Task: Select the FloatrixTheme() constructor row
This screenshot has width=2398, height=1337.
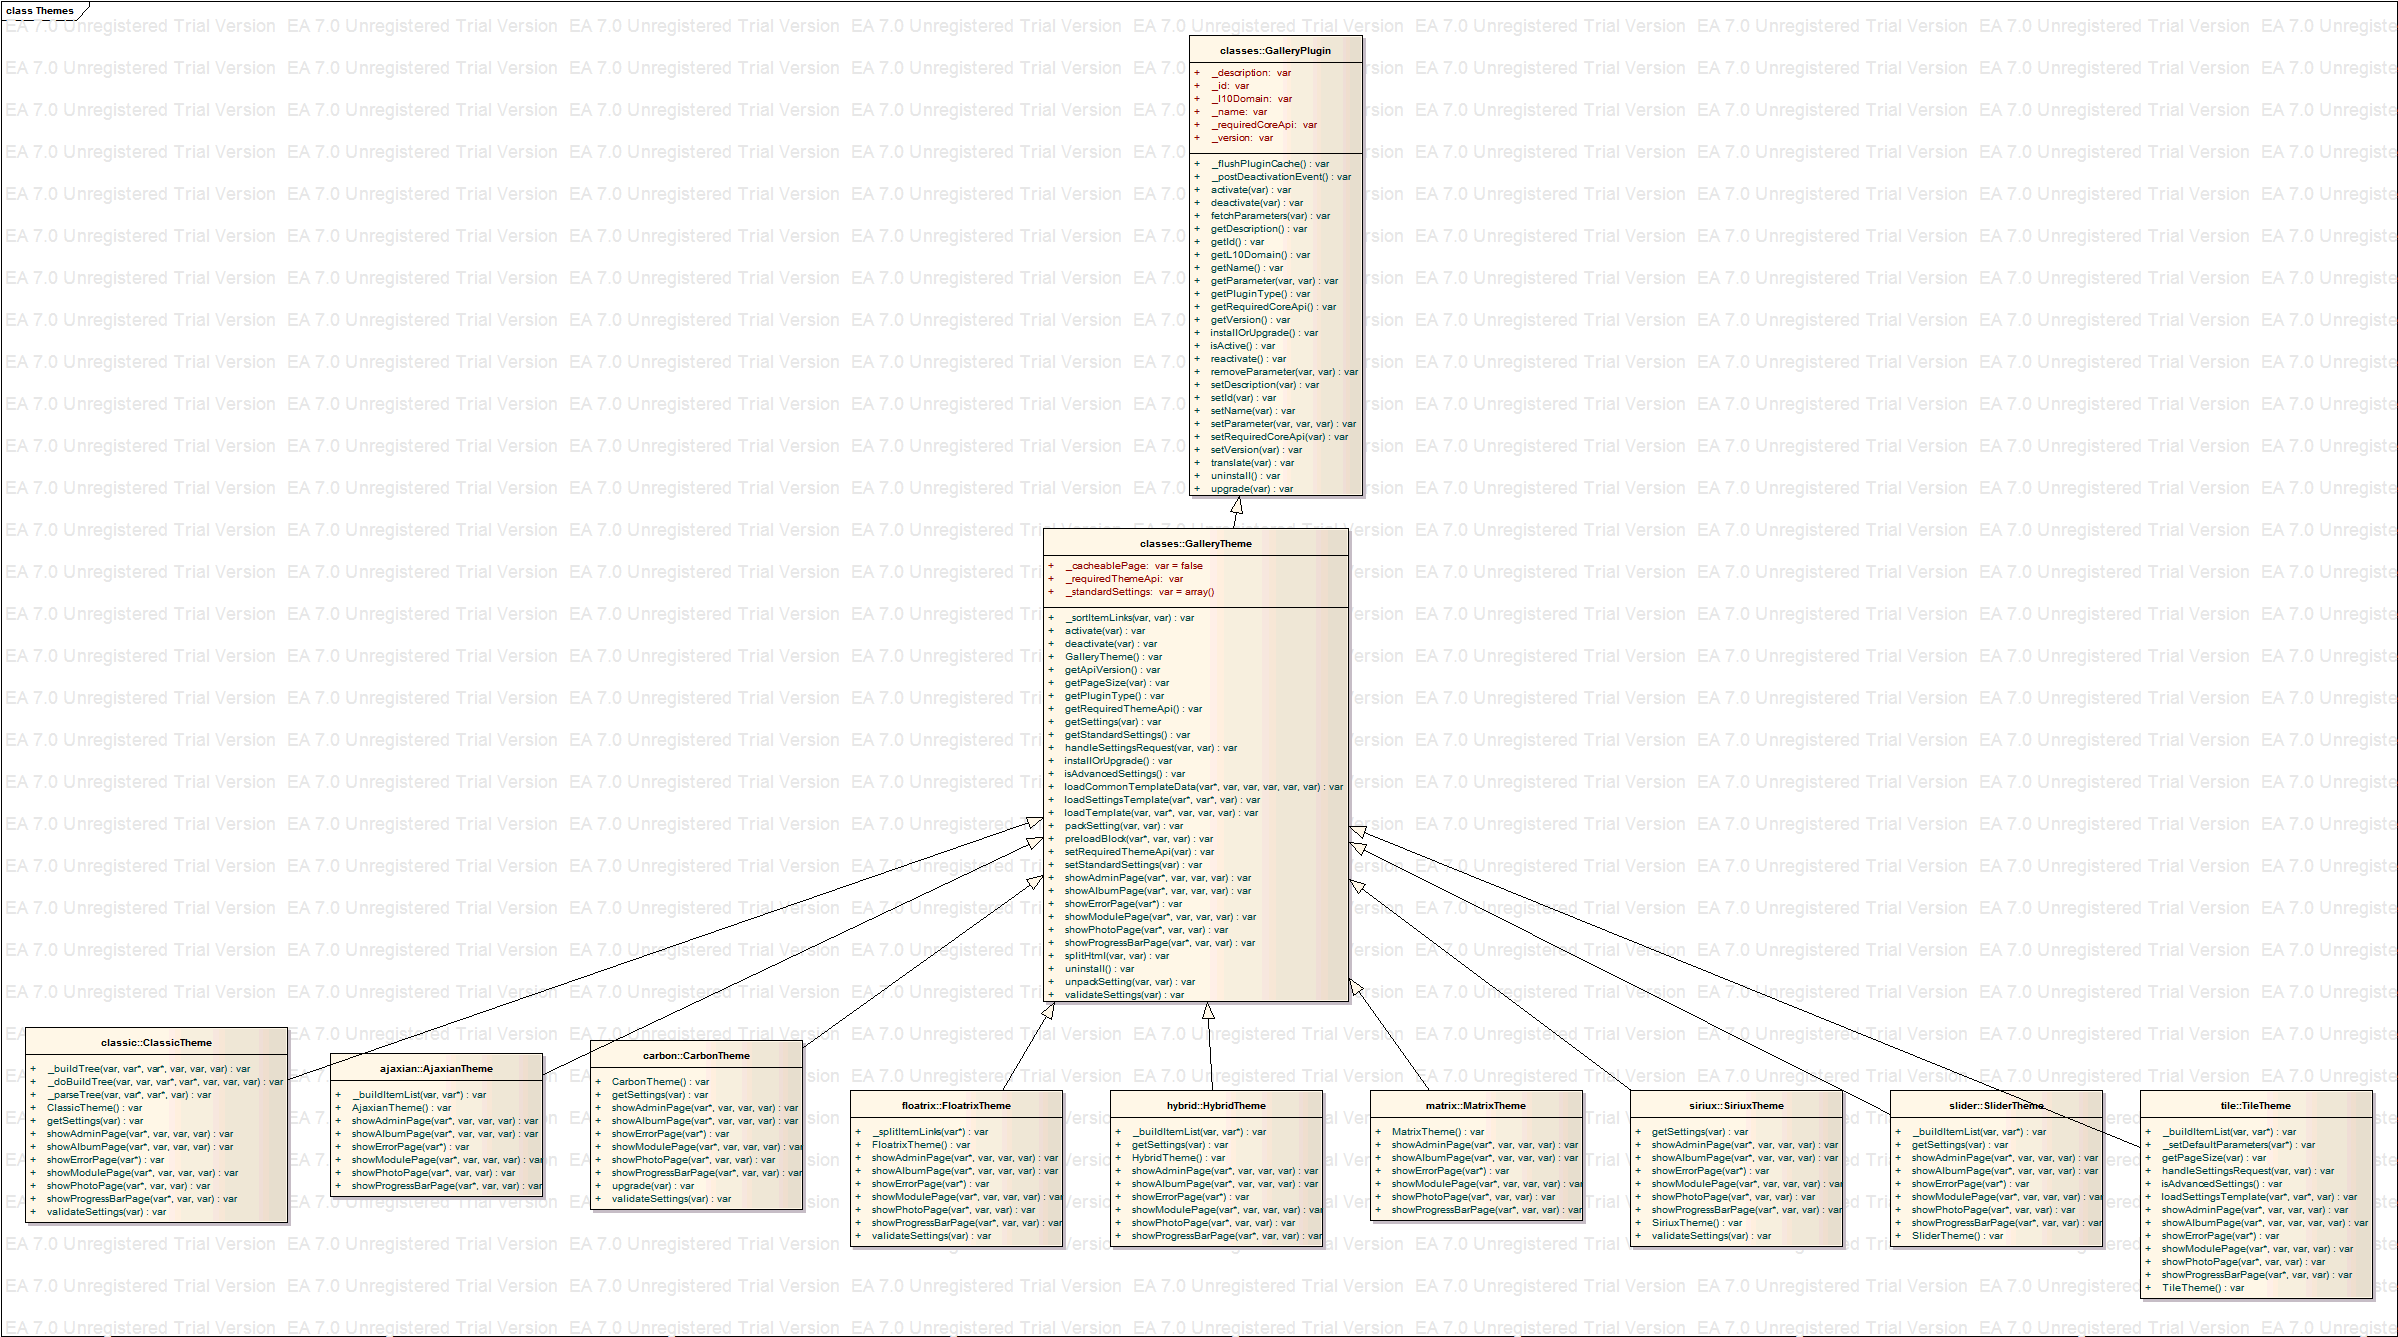Action: pyautogui.click(x=921, y=1145)
